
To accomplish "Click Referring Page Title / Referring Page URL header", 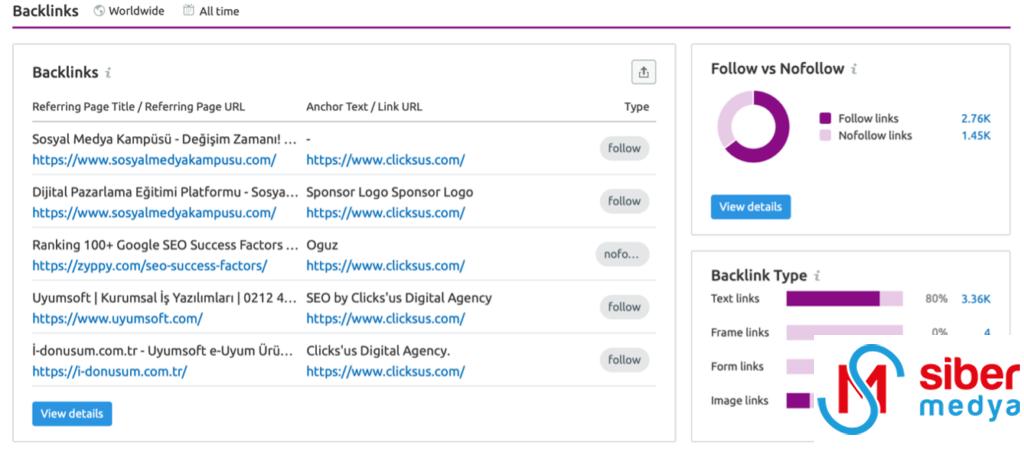I will point(138,107).
